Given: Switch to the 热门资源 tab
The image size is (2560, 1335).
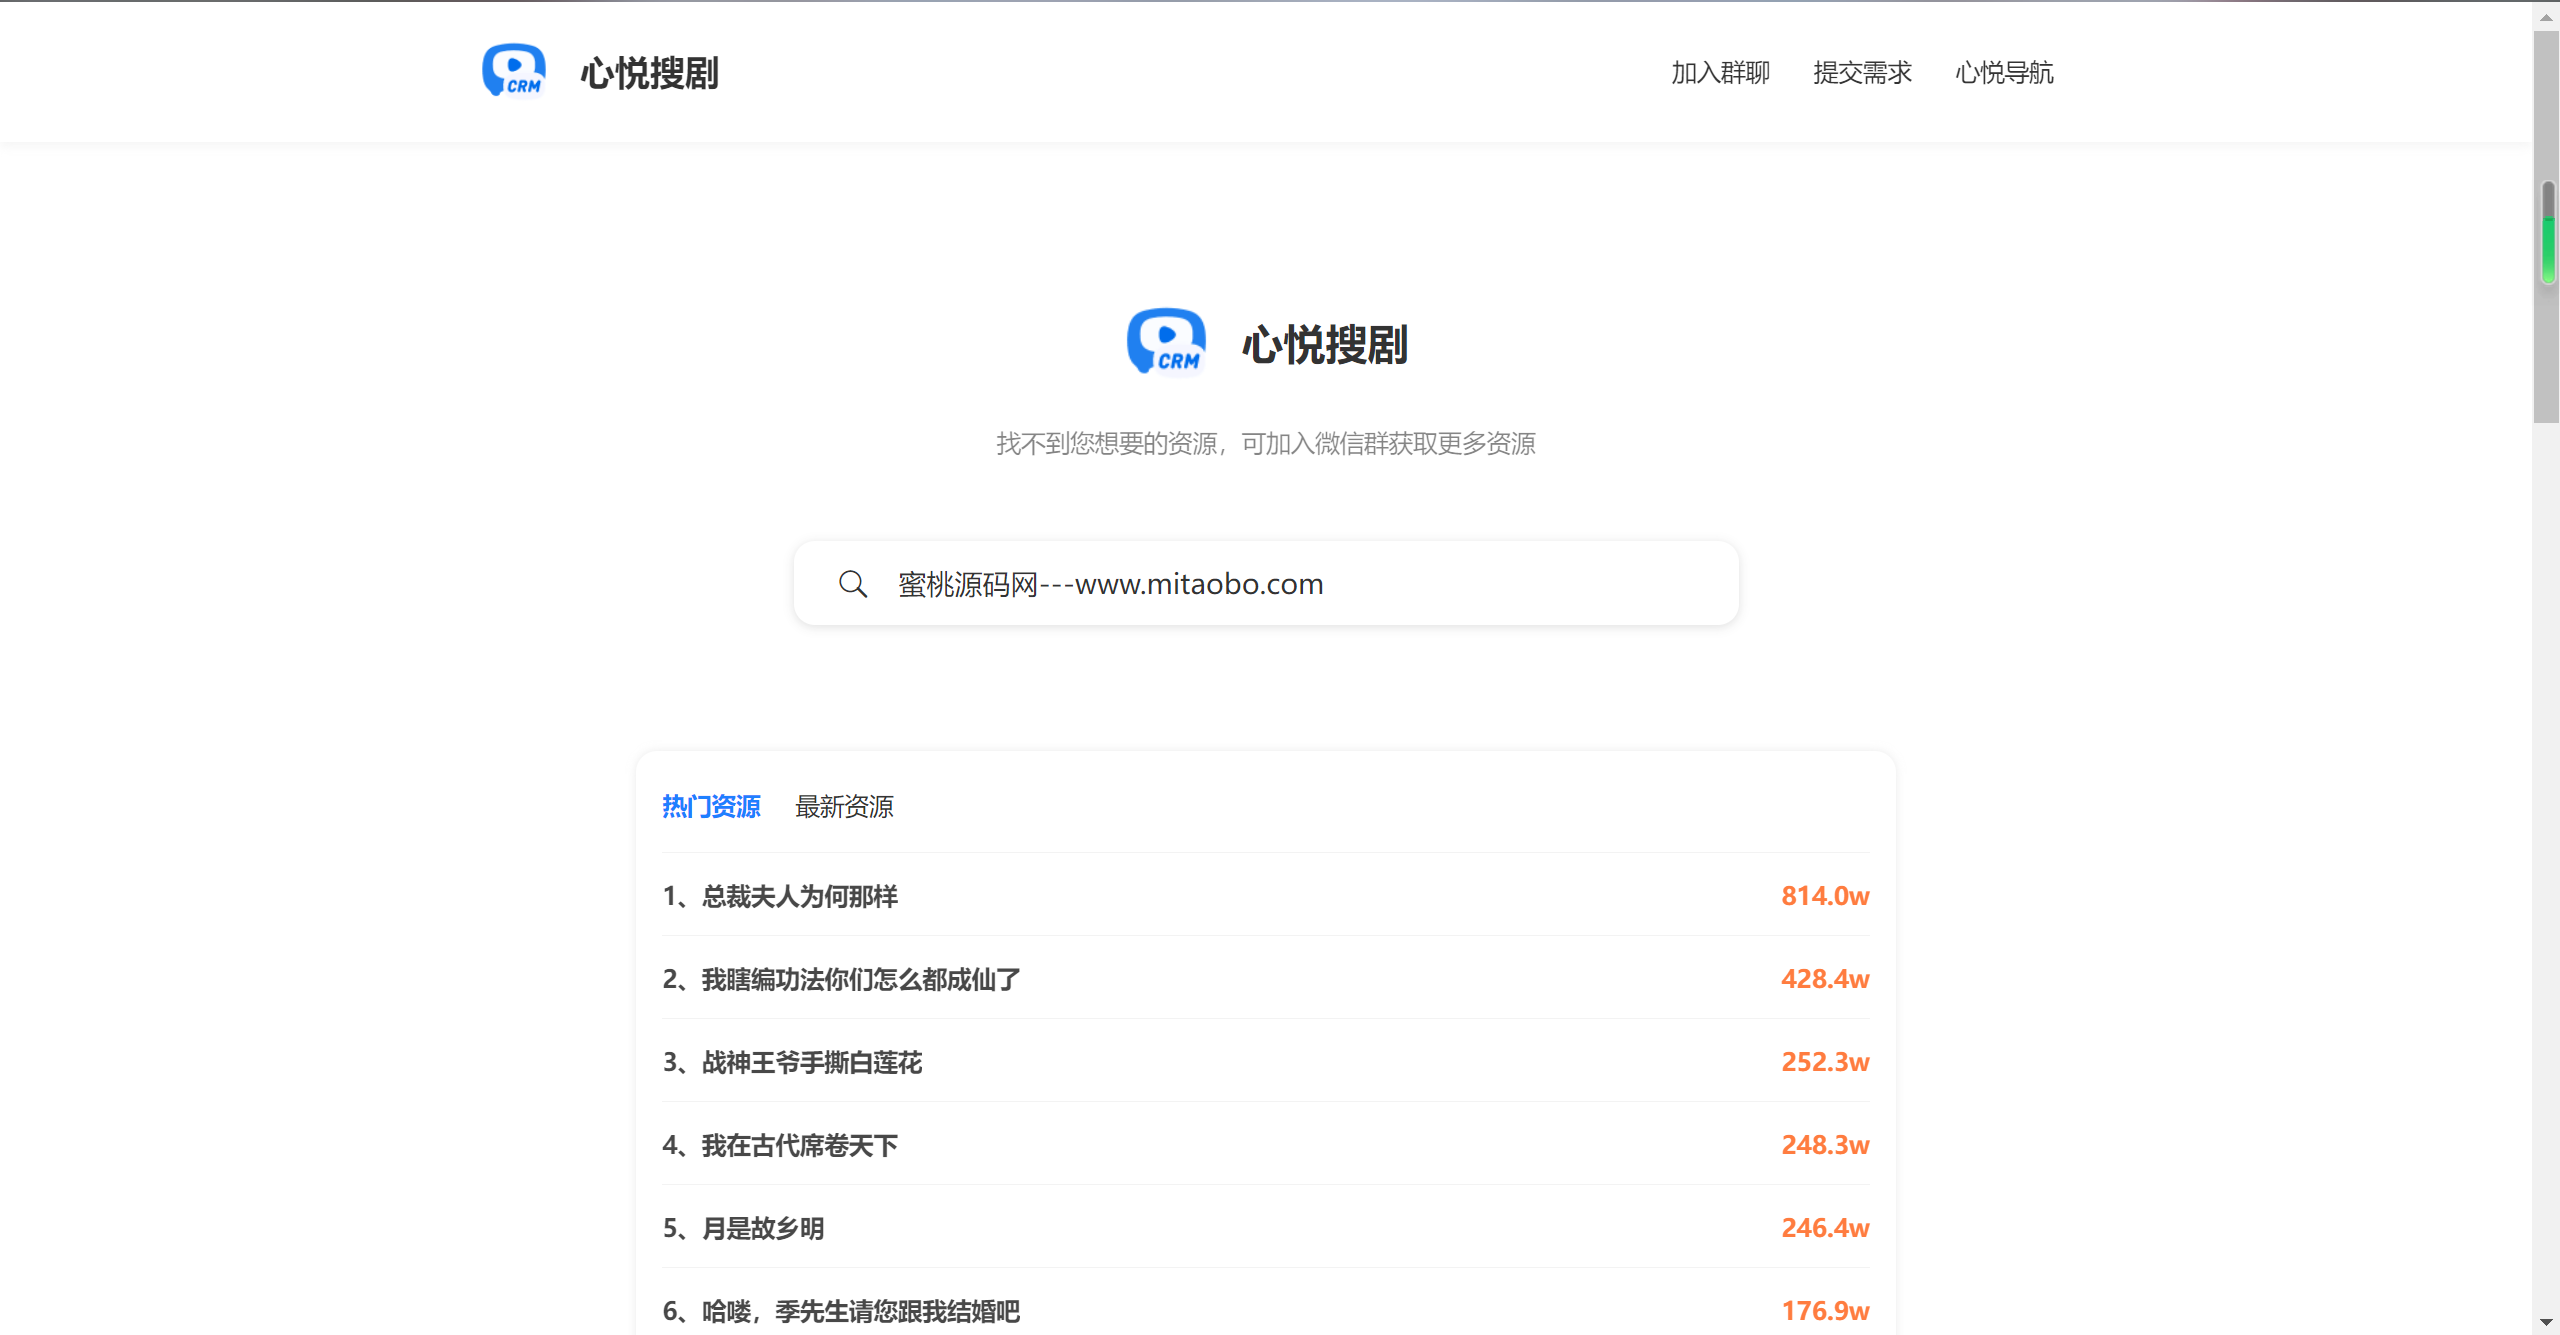Looking at the screenshot, I should click(711, 807).
